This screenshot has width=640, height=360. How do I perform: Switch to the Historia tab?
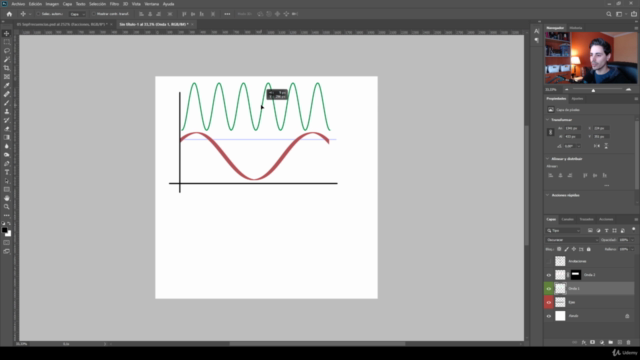(576, 28)
